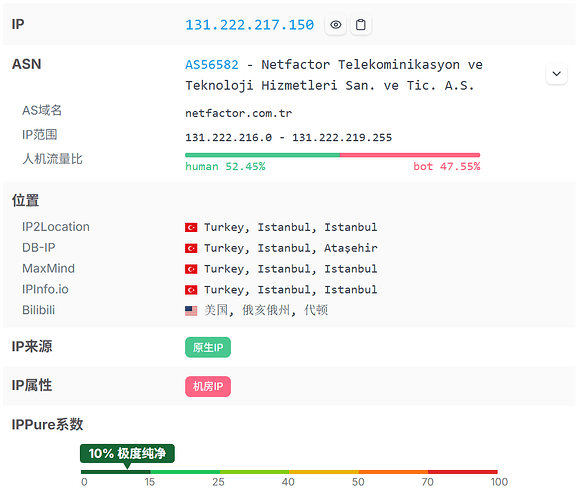Click the 人机流量比 label
585x500 pixels.
tap(52, 159)
